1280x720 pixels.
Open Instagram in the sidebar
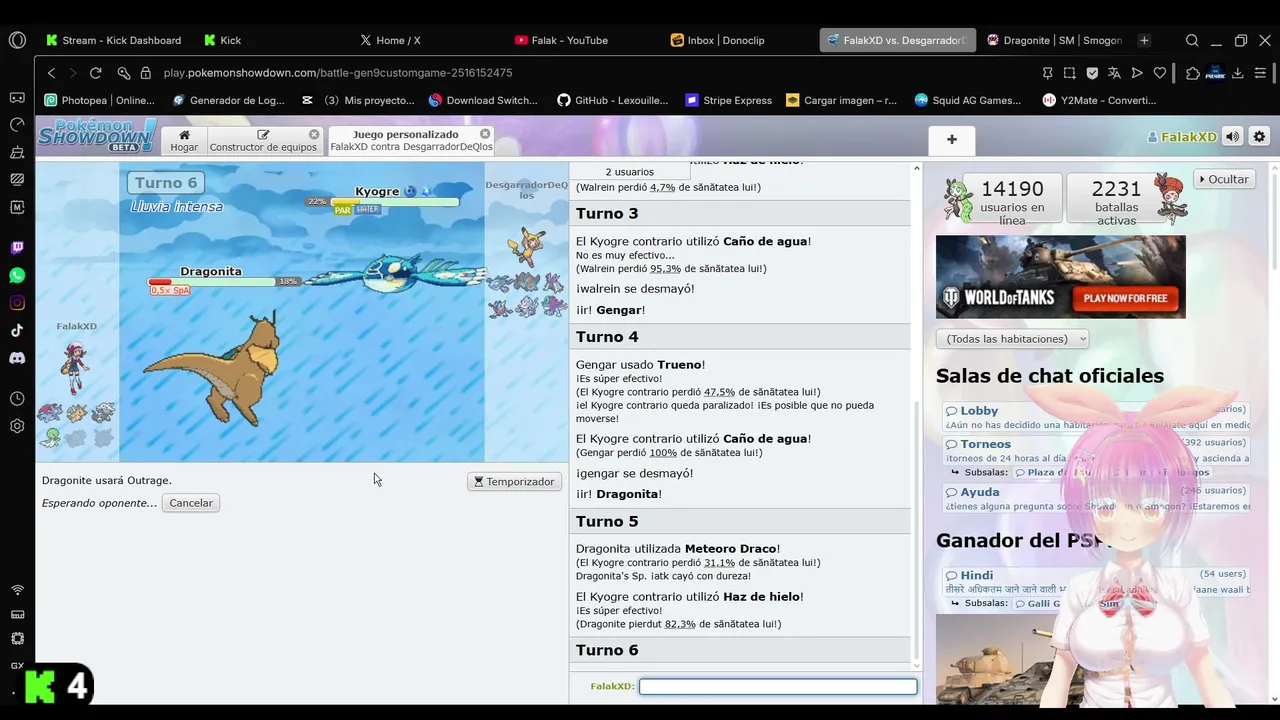[17, 303]
